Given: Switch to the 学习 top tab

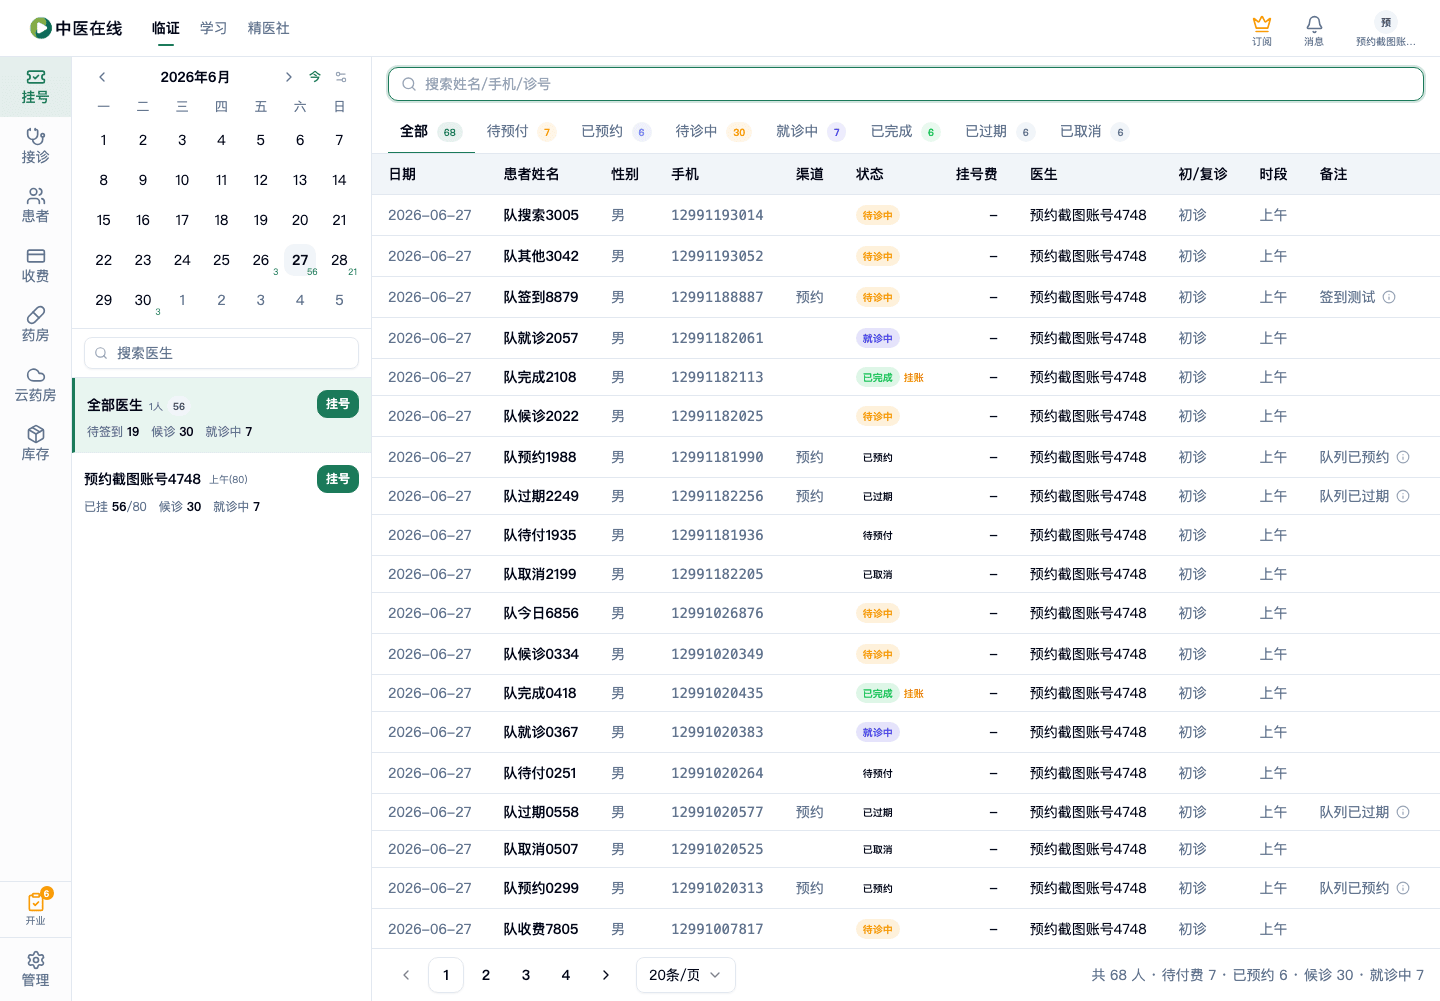Looking at the screenshot, I should pyautogui.click(x=214, y=28).
